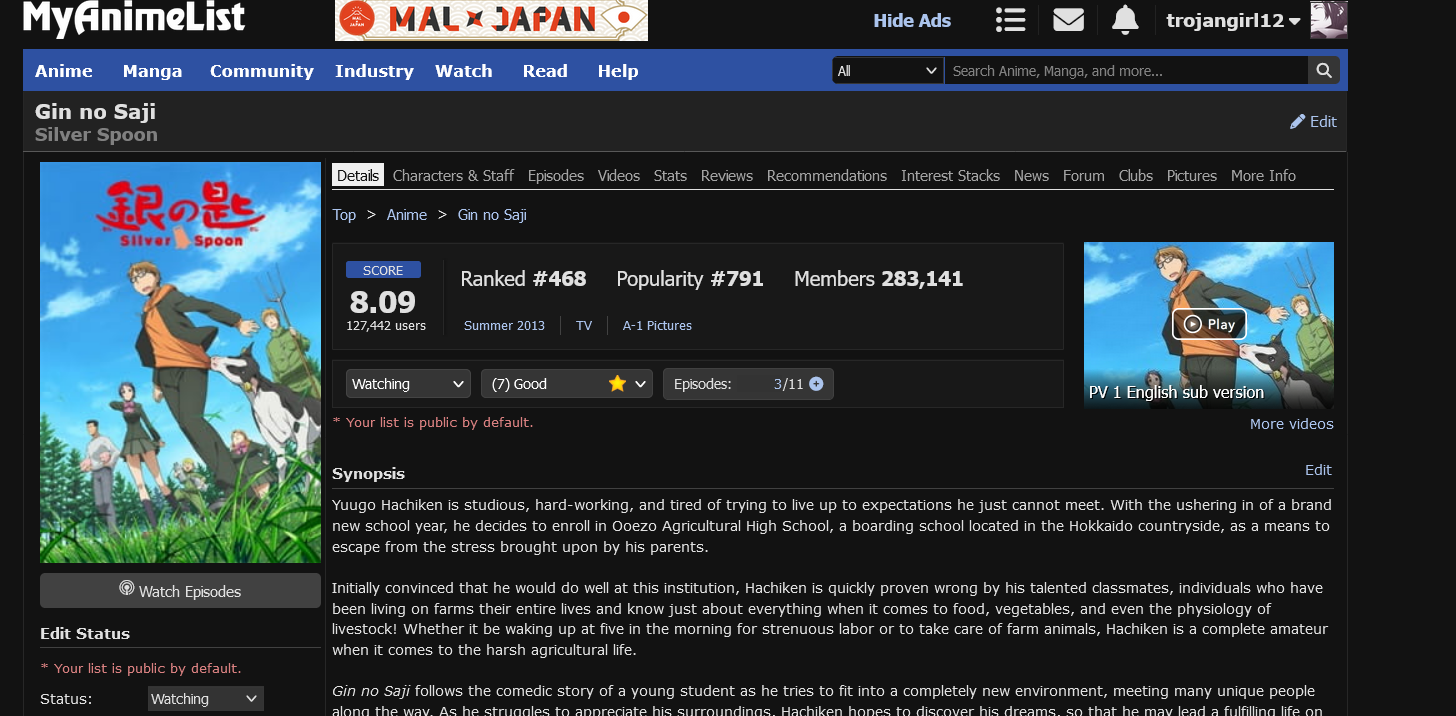Click the plus icon to increment episodes
The height and width of the screenshot is (716, 1456).
tap(816, 384)
